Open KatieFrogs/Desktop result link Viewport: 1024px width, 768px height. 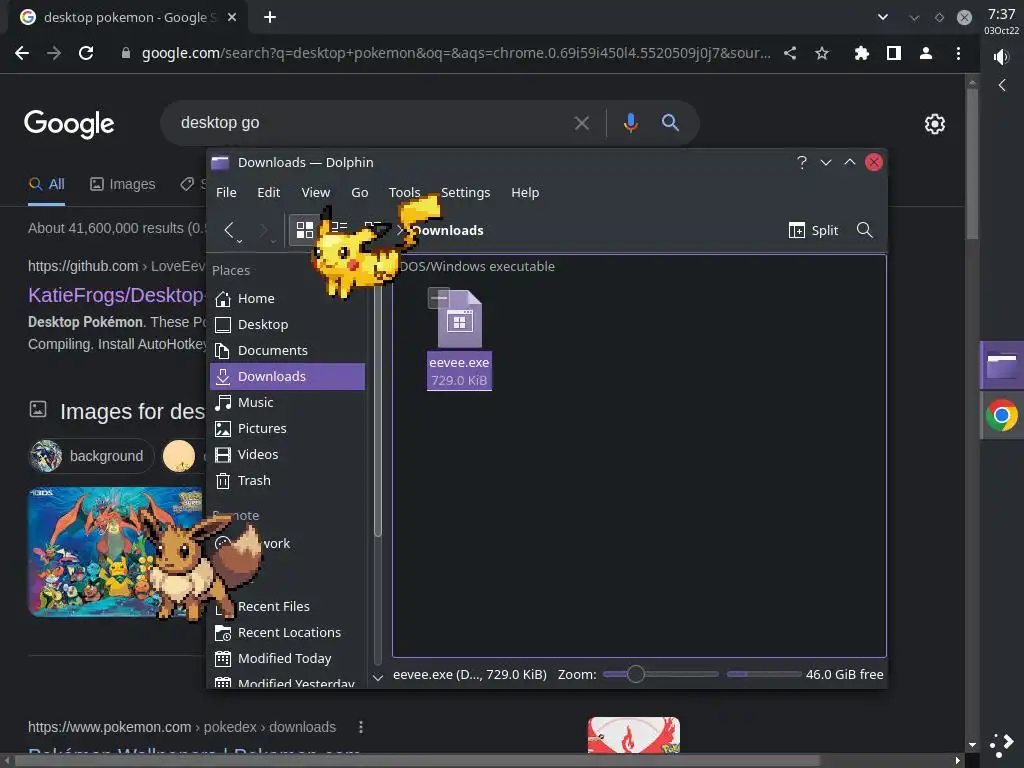(116, 295)
